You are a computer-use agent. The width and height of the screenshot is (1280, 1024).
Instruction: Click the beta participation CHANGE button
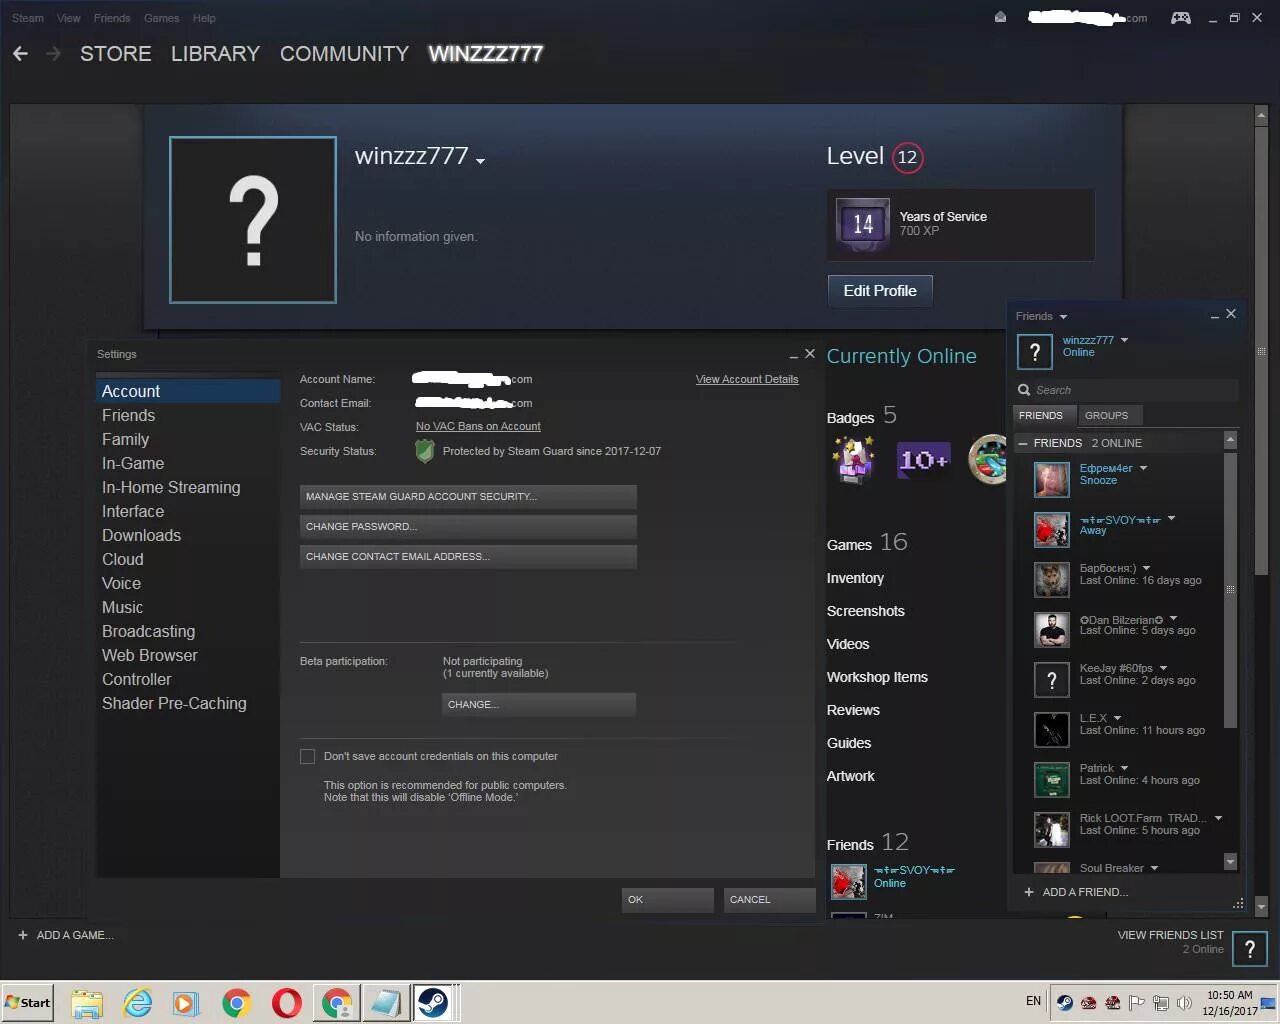coord(539,704)
